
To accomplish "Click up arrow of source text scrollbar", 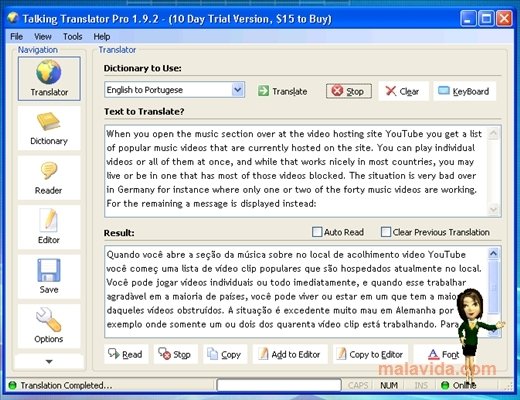I will 493,133.
